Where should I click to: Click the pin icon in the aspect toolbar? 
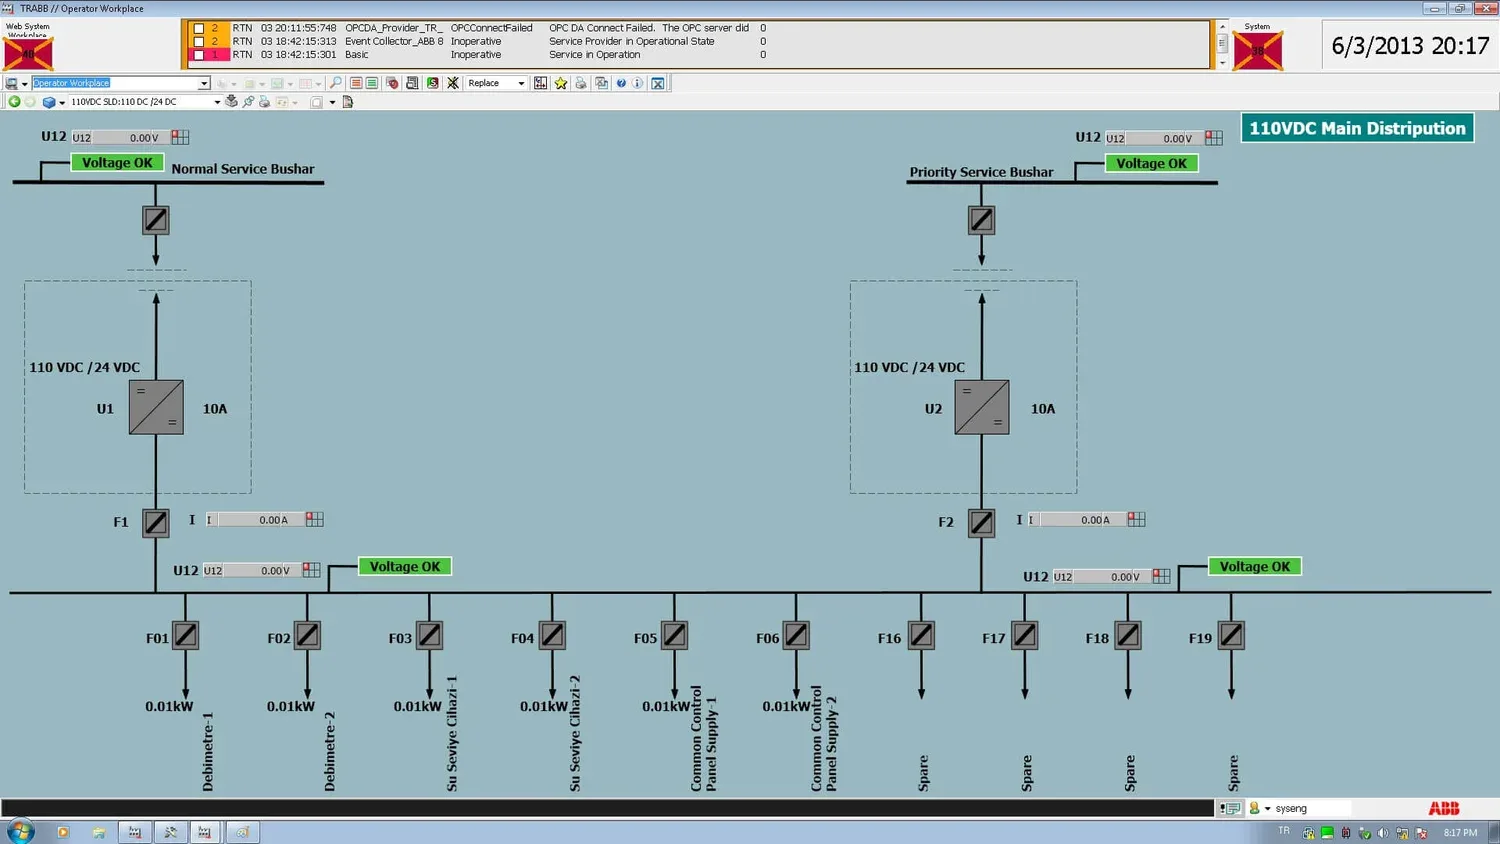click(x=249, y=102)
